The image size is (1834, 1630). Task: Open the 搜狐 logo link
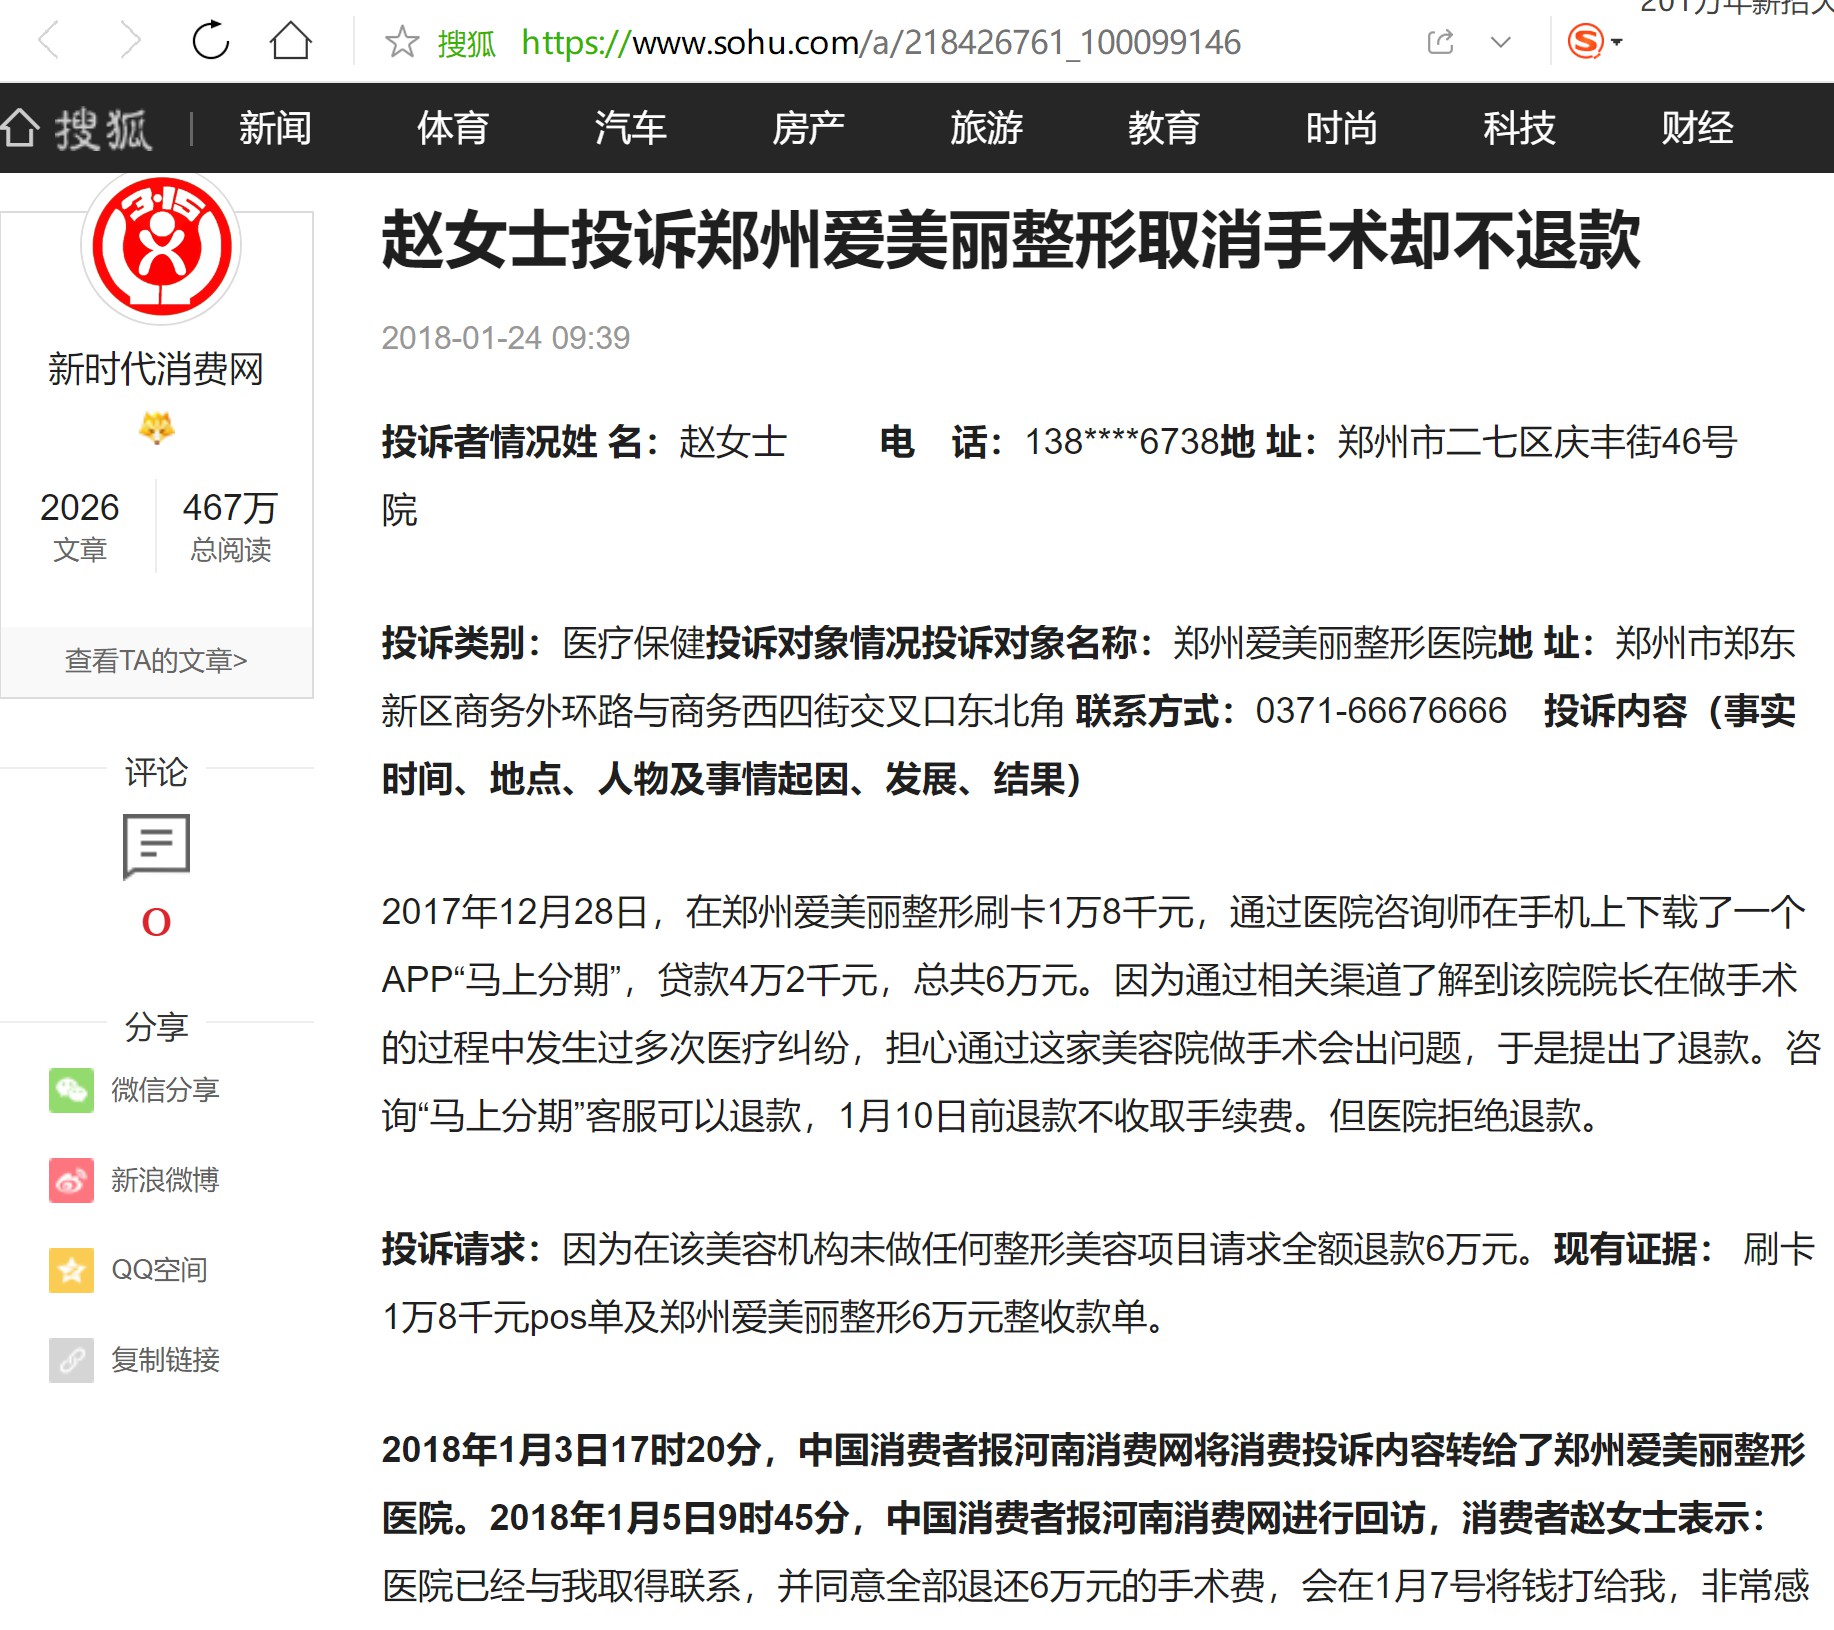(x=103, y=129)
